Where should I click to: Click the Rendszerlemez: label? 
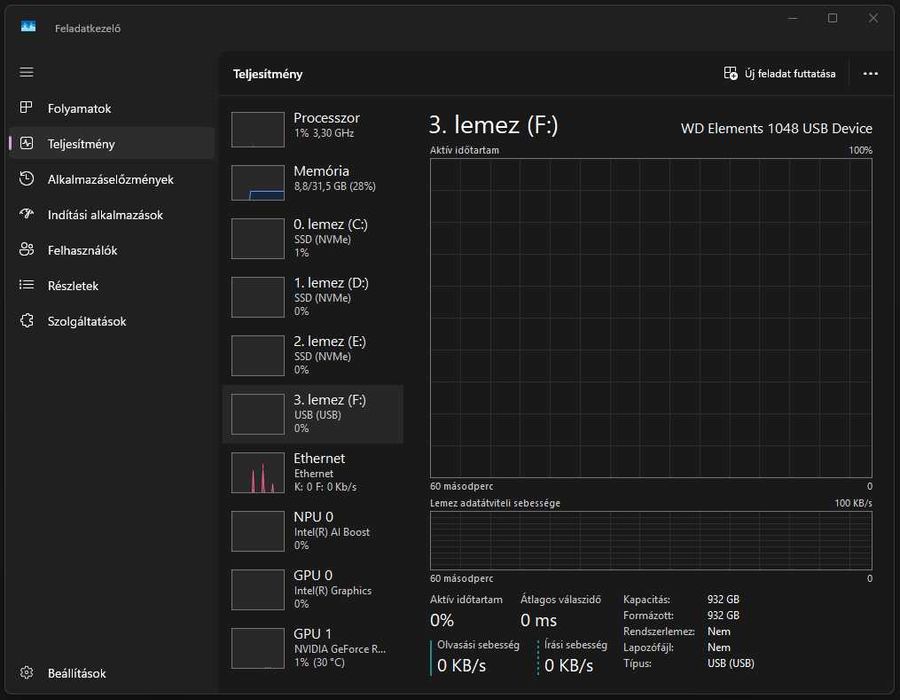tap(659, 631)
